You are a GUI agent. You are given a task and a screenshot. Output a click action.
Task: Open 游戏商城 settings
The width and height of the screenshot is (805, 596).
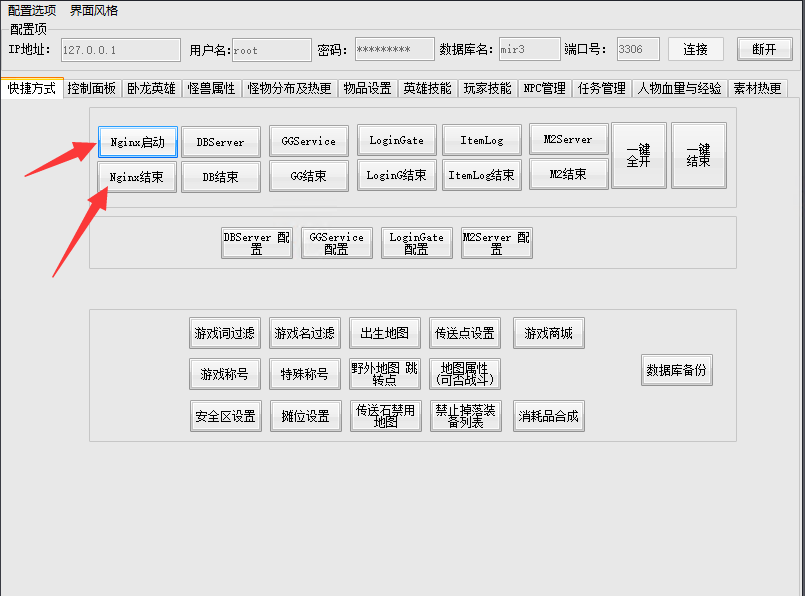(x=548, y=333)
